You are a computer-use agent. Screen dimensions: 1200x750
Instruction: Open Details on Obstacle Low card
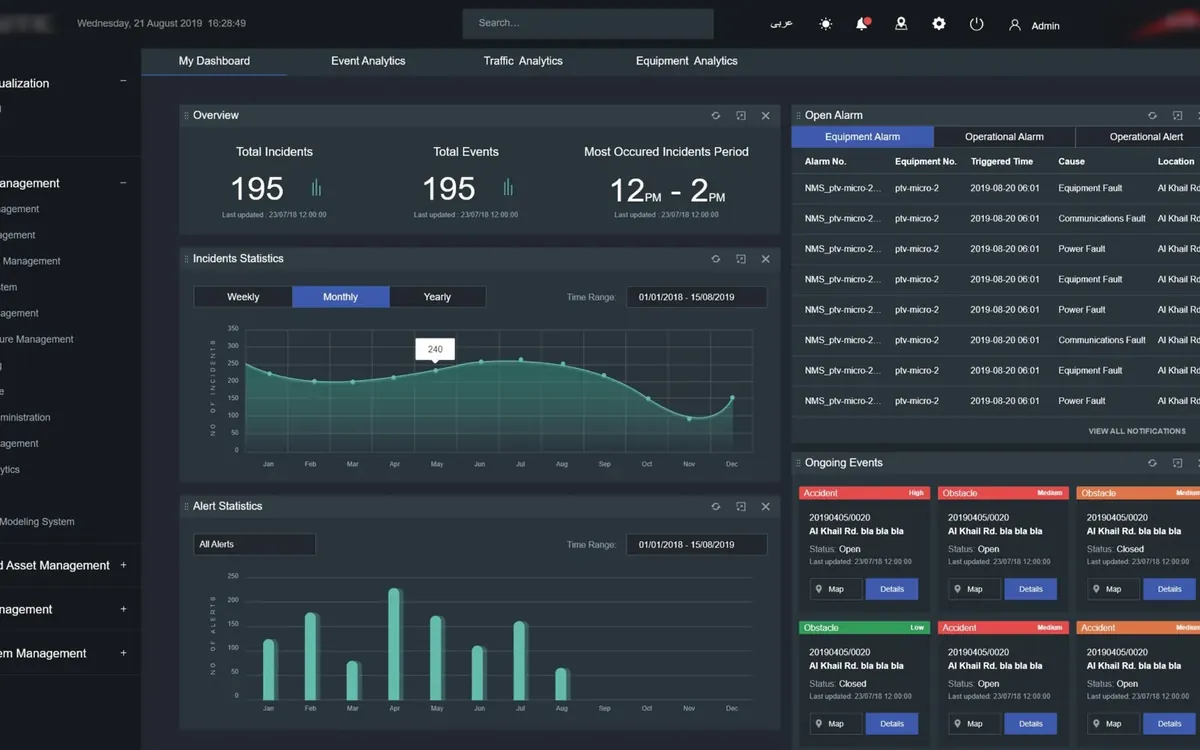[x=892, y=723]
